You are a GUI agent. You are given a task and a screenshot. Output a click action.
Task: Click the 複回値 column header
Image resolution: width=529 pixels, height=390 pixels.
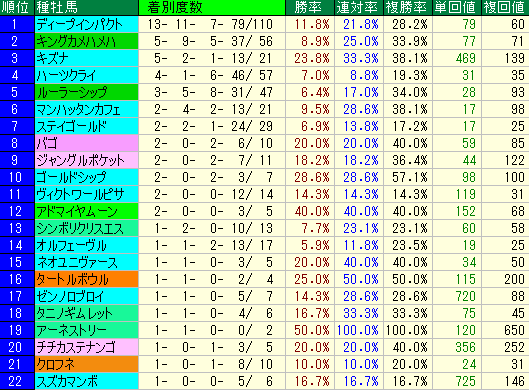pyautogui.click(x=505, y=7)
